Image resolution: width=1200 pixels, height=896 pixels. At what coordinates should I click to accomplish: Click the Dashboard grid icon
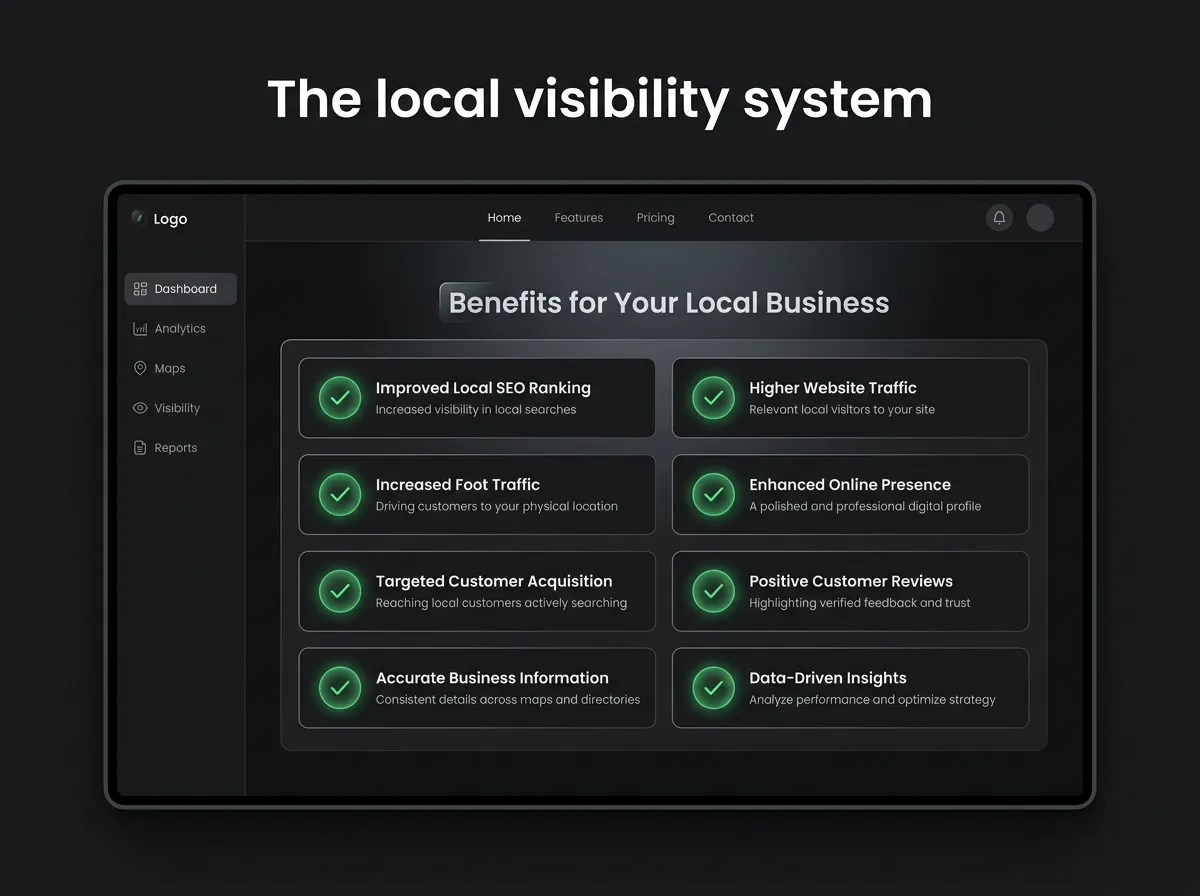140,289
